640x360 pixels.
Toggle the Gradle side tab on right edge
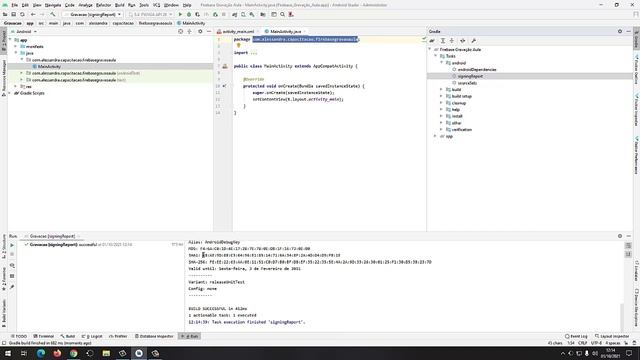pos(636,39)
